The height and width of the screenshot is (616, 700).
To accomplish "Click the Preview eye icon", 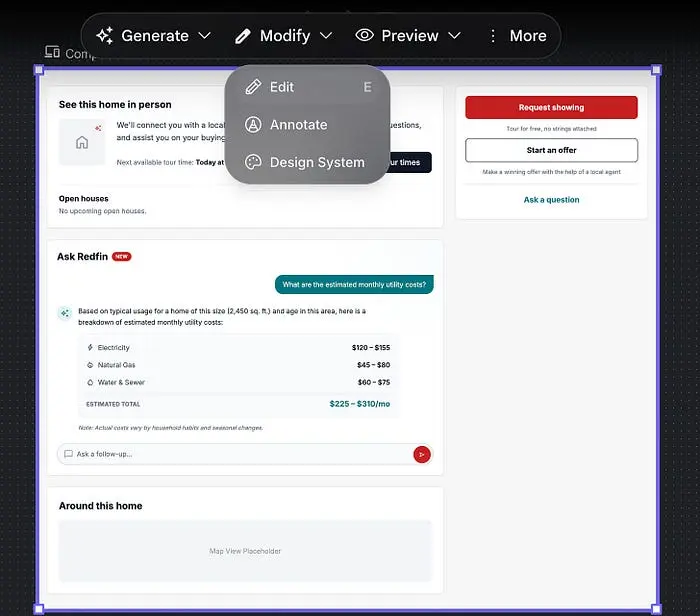I will (x=365, y=35).
